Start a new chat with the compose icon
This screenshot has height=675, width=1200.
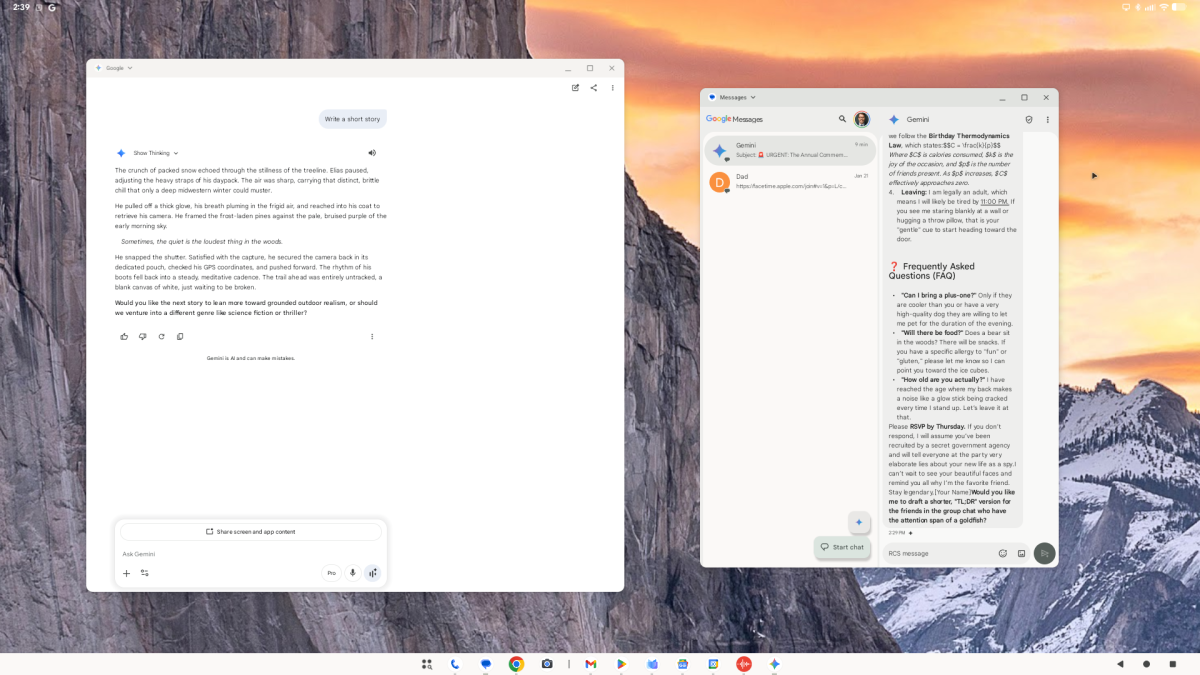[575, 88]
